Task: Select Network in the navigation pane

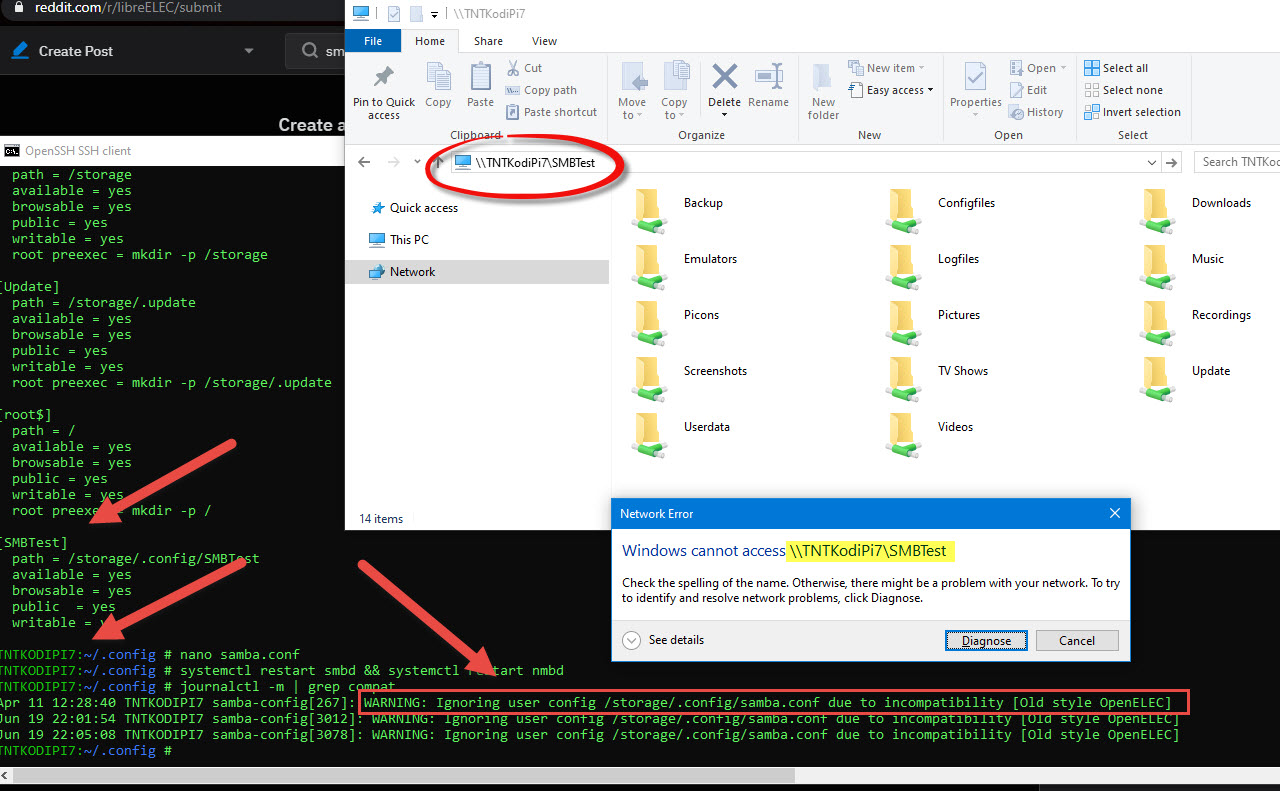Action: click(412, 272)
